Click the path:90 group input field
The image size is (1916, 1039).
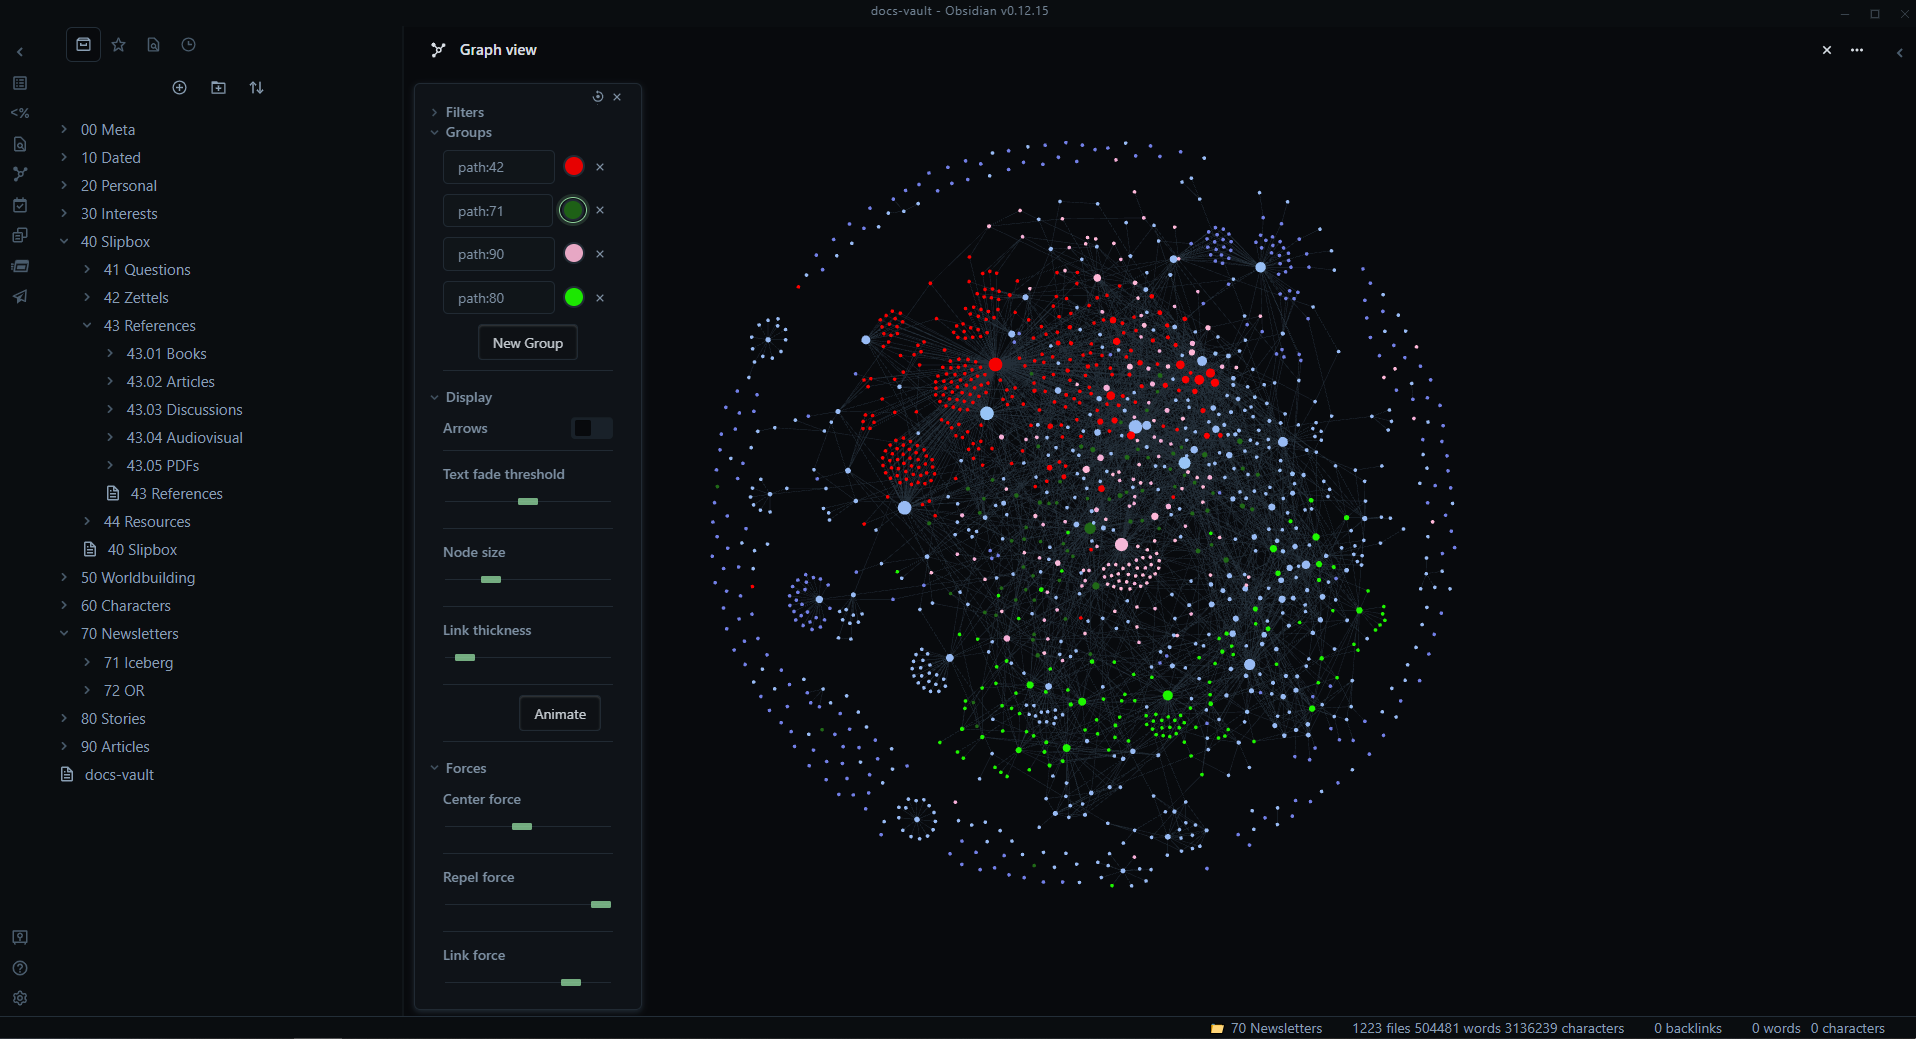[x=497, y=253]
